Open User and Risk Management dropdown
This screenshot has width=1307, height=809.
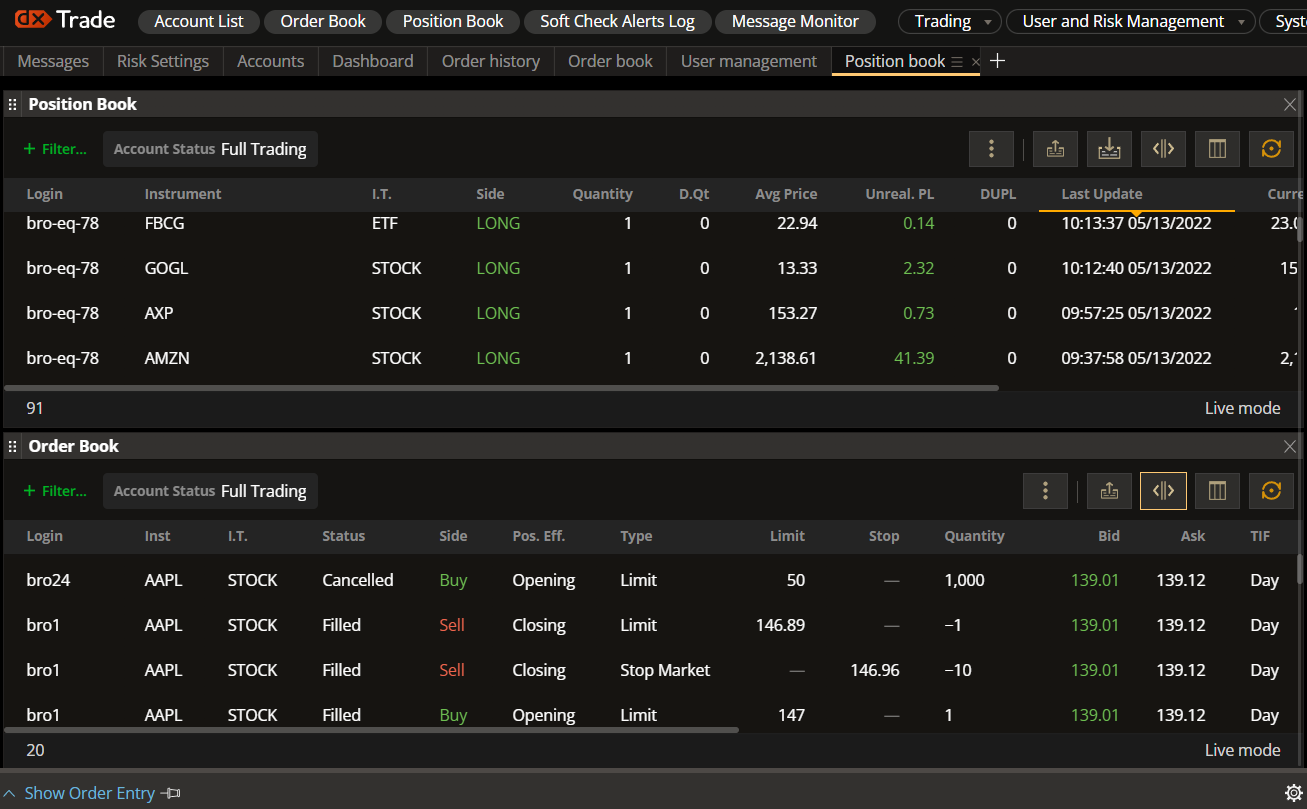[x=1131, y=21]
